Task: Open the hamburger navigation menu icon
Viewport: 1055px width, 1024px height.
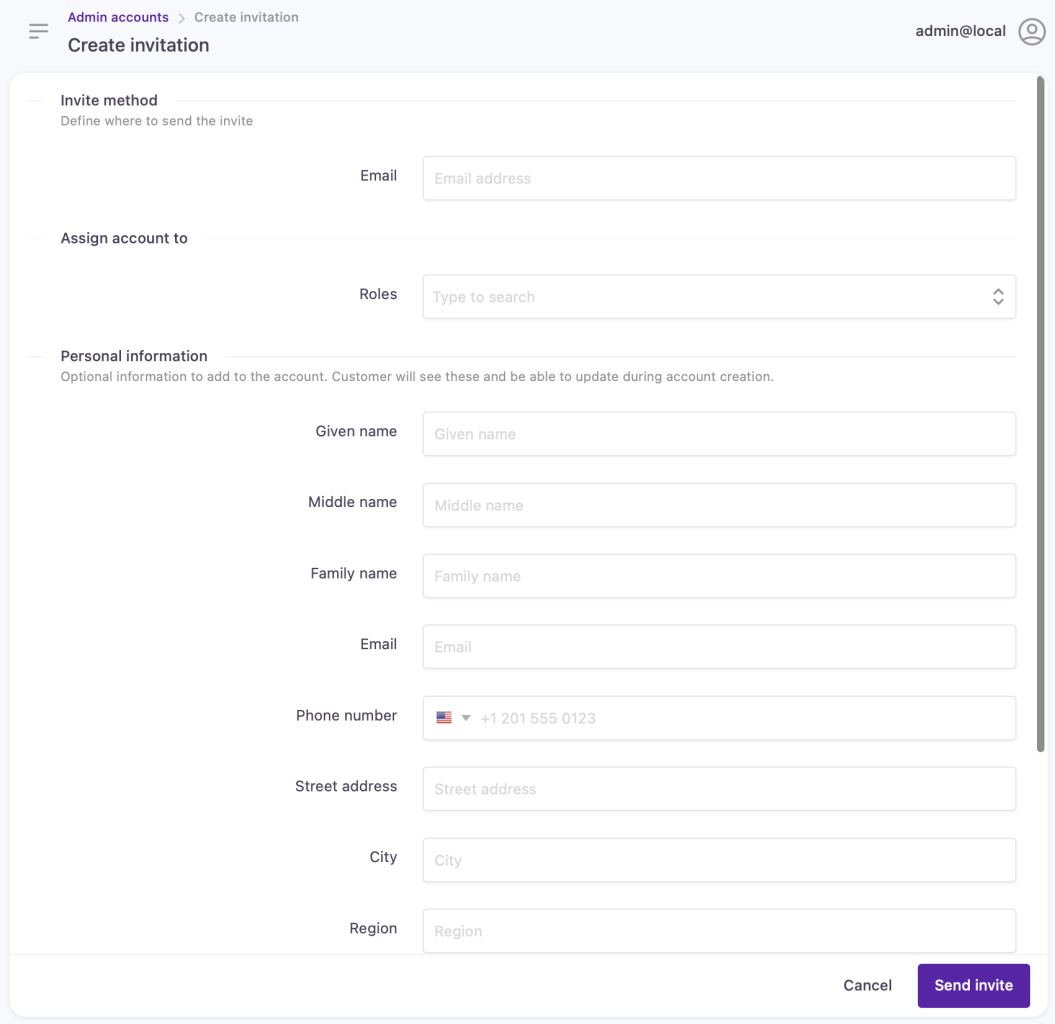Action: point(38,31)
